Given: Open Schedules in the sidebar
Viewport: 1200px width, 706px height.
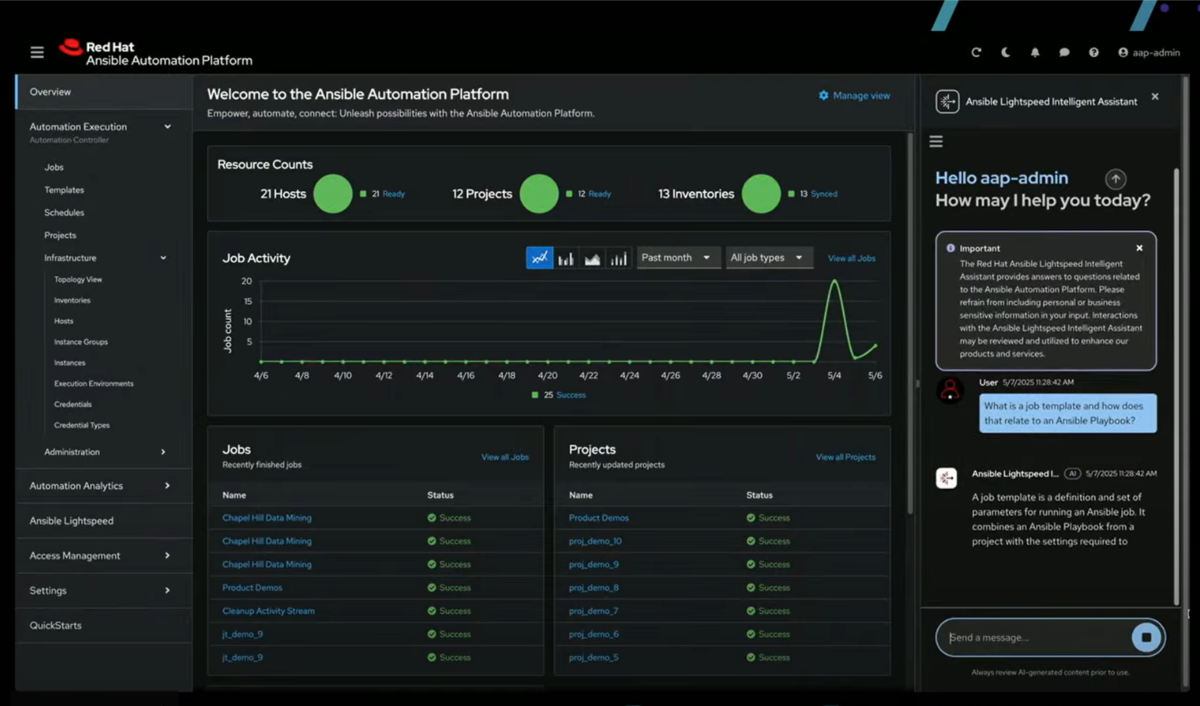Looking at the screenshot, I should coord(64,213).
